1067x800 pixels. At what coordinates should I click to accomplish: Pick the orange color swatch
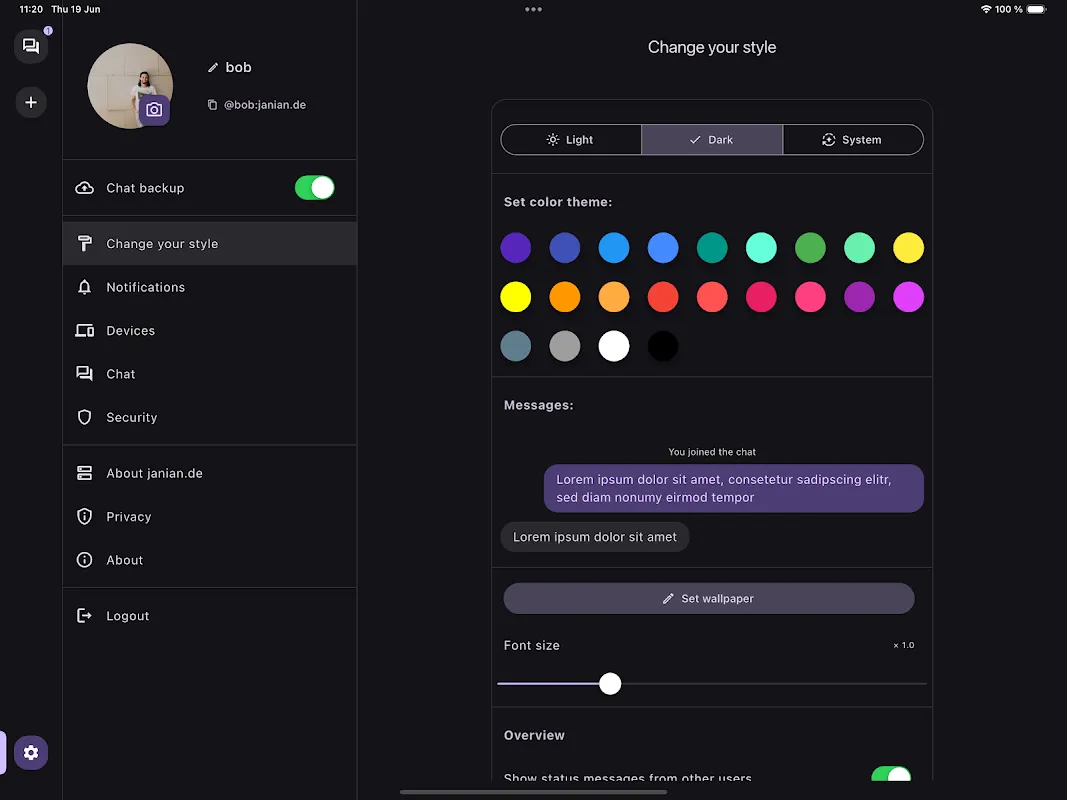click(565, 297)
